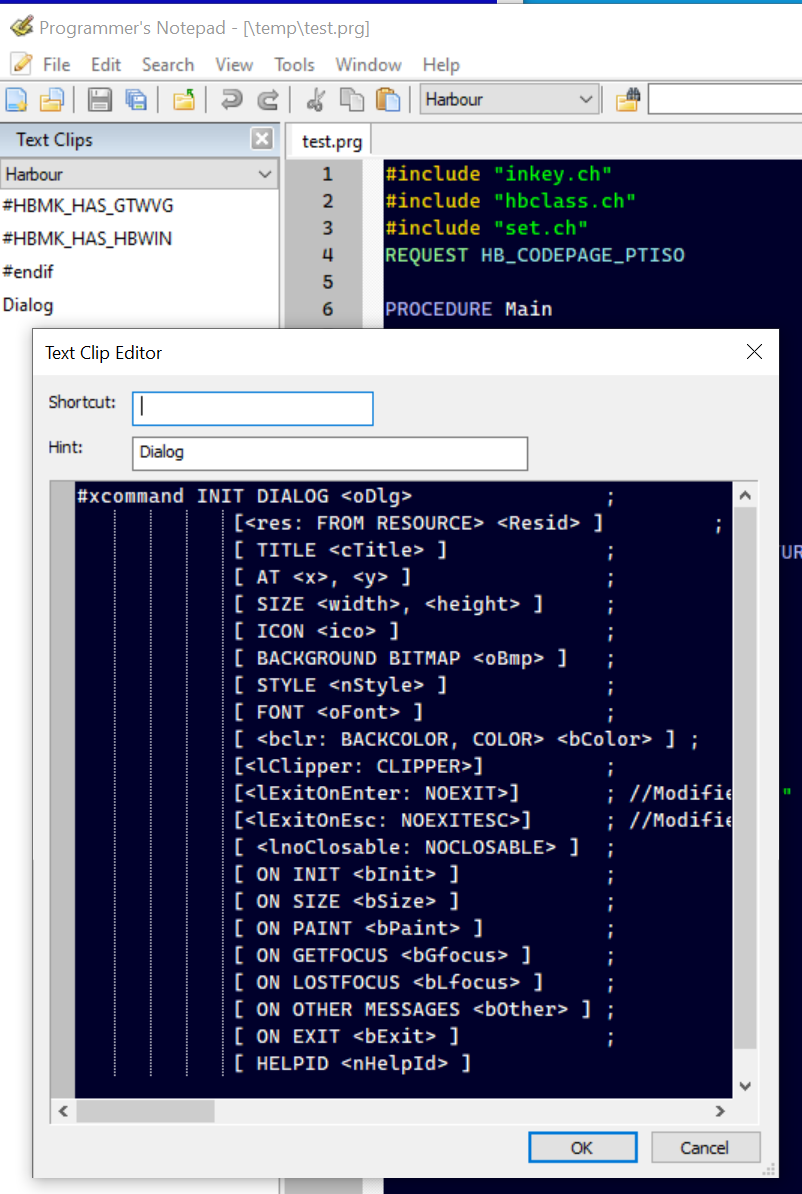Click the Find binoculars icon
Image resolution: width=802 pixels, height=1194 pixels.
pyautogui.click(x=628, y=100)
